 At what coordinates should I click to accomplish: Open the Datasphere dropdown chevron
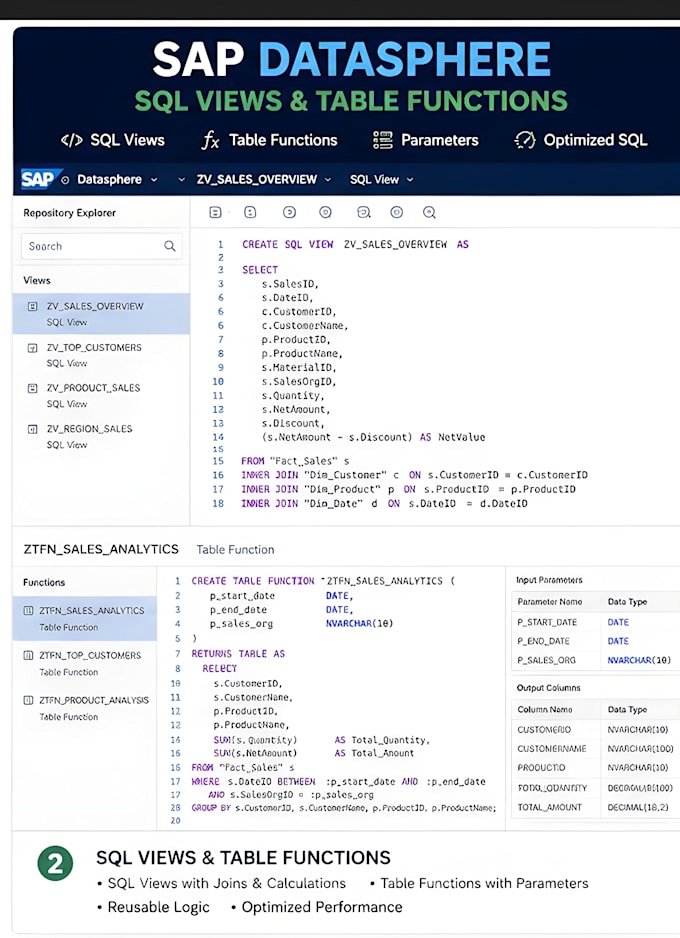[x=154, y=179]
